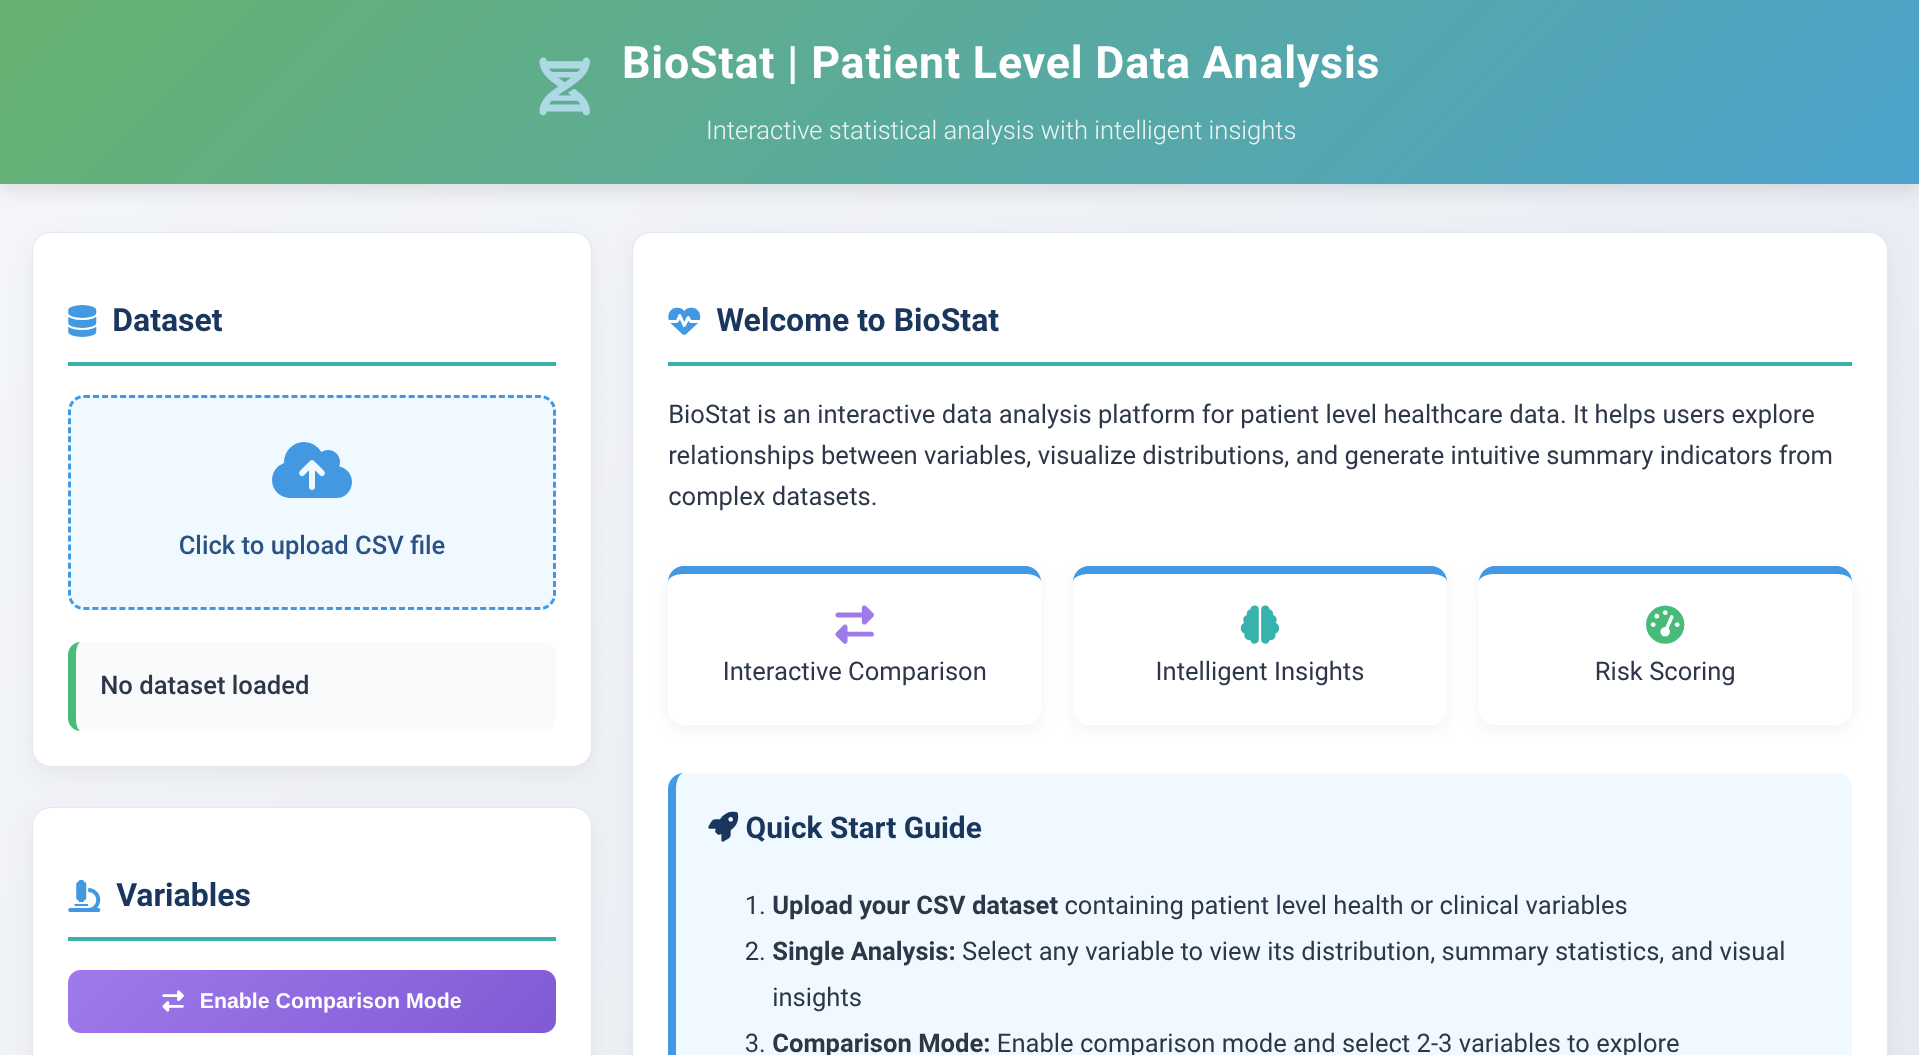Click the microscope icon beside Variables
Screen dimensions: 1919x1055
[85, 895]
